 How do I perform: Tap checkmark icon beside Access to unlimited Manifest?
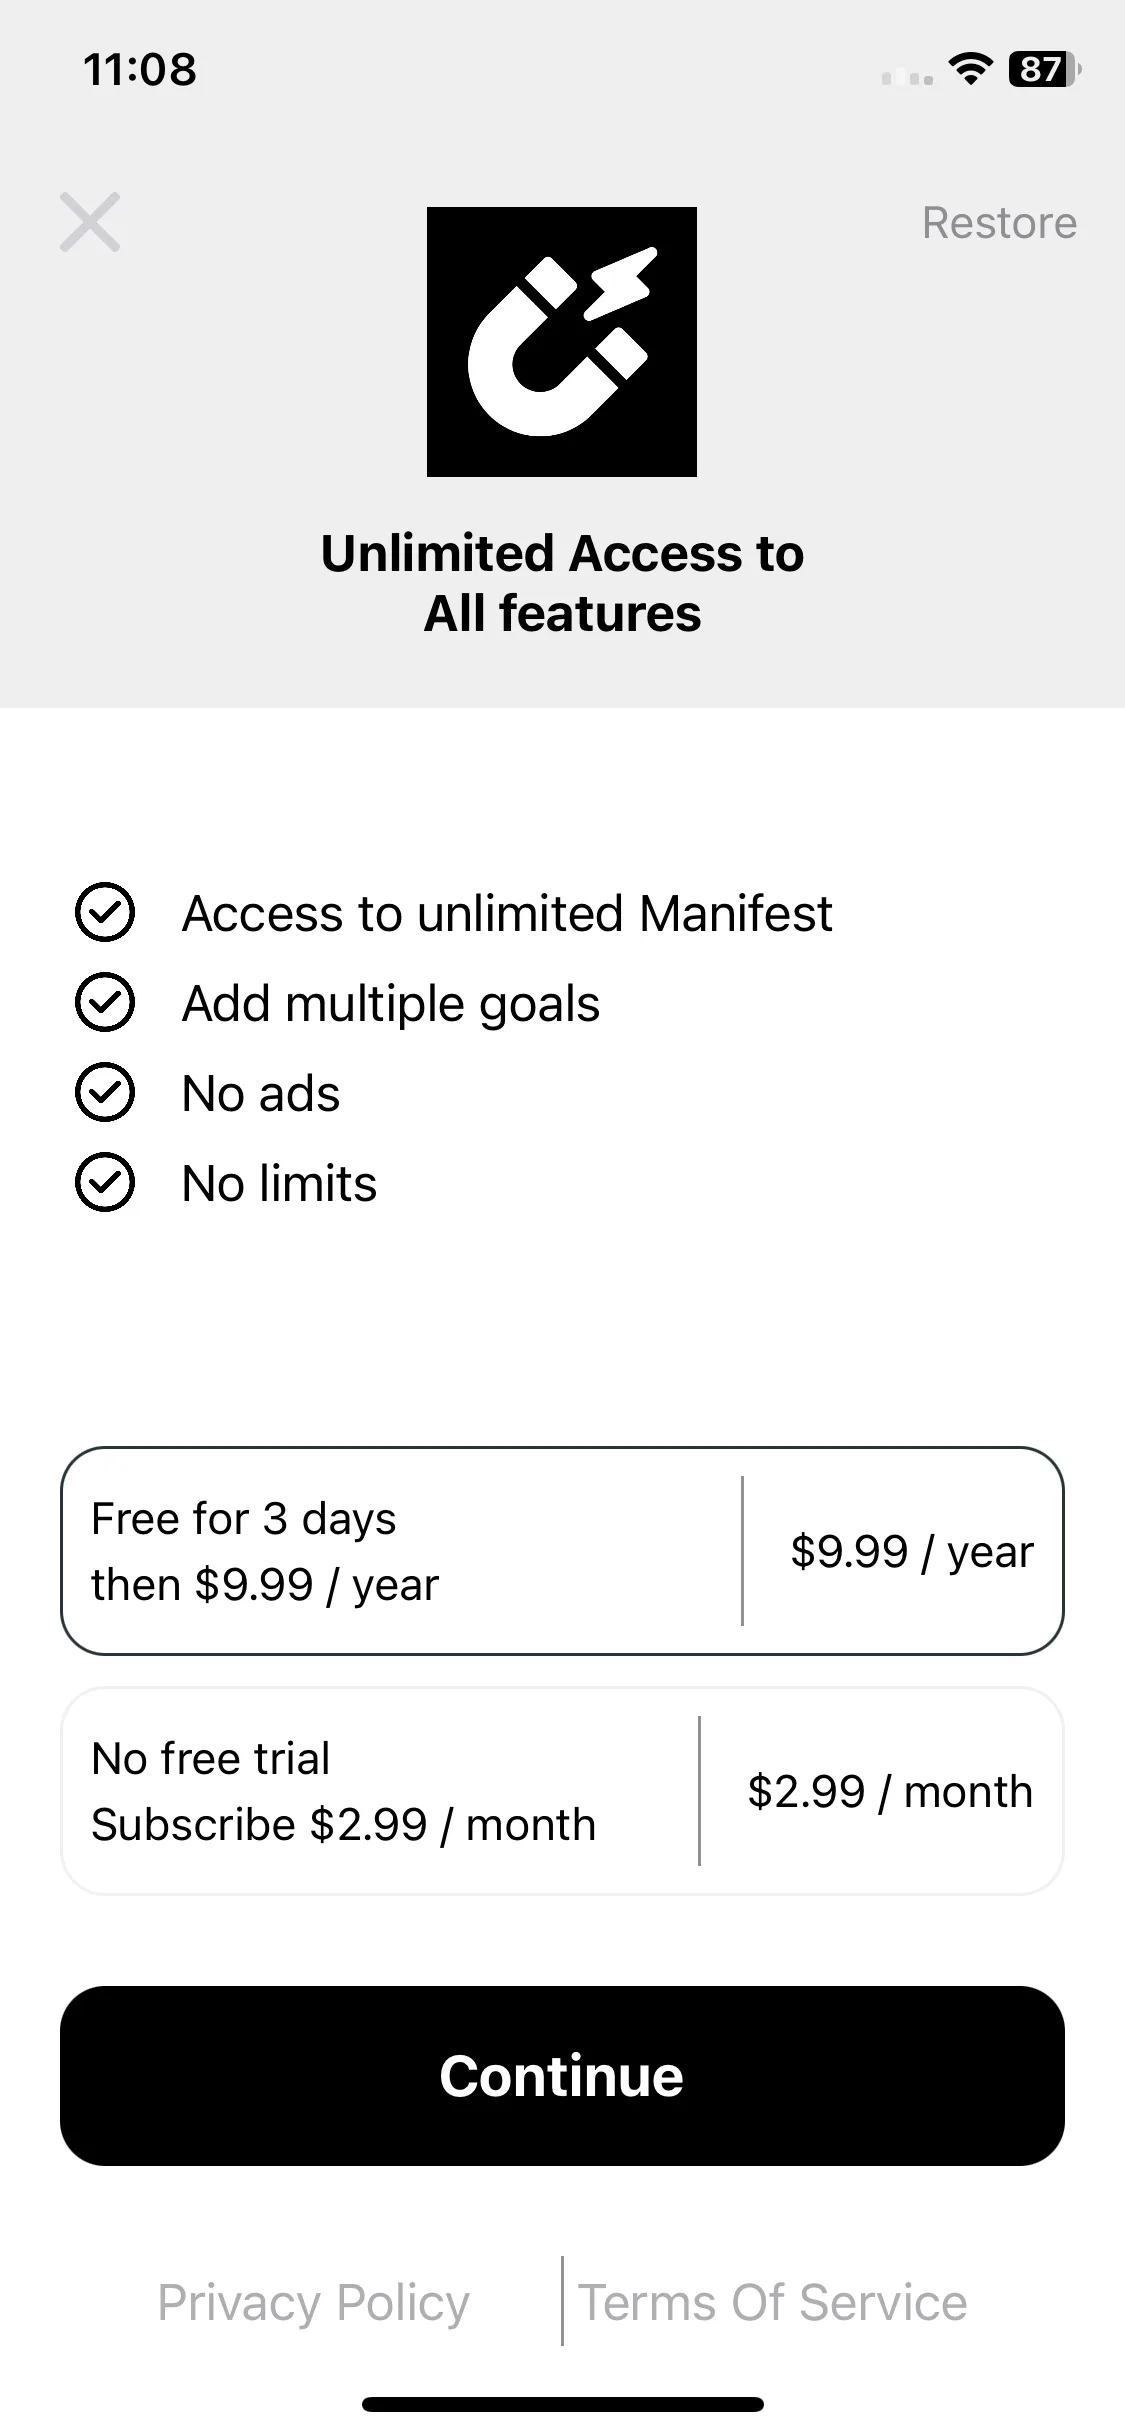coord(105,912)
